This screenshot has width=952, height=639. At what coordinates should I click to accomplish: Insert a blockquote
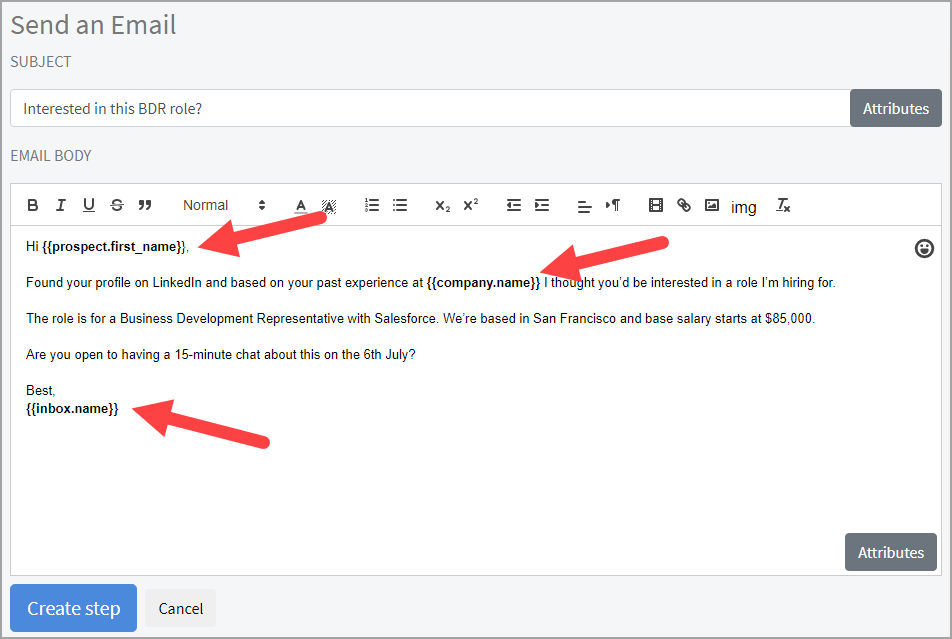(x=145, y=205)
